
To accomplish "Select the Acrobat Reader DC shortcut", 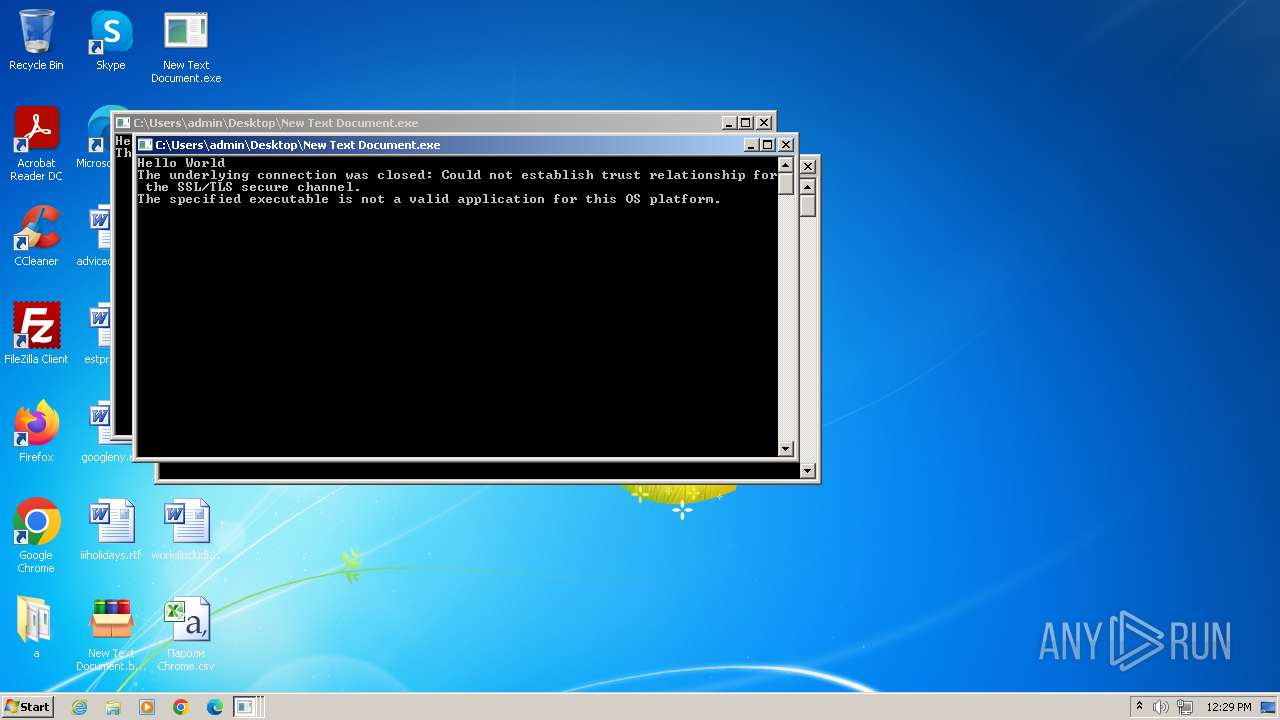I will click(x=36, y=144).
